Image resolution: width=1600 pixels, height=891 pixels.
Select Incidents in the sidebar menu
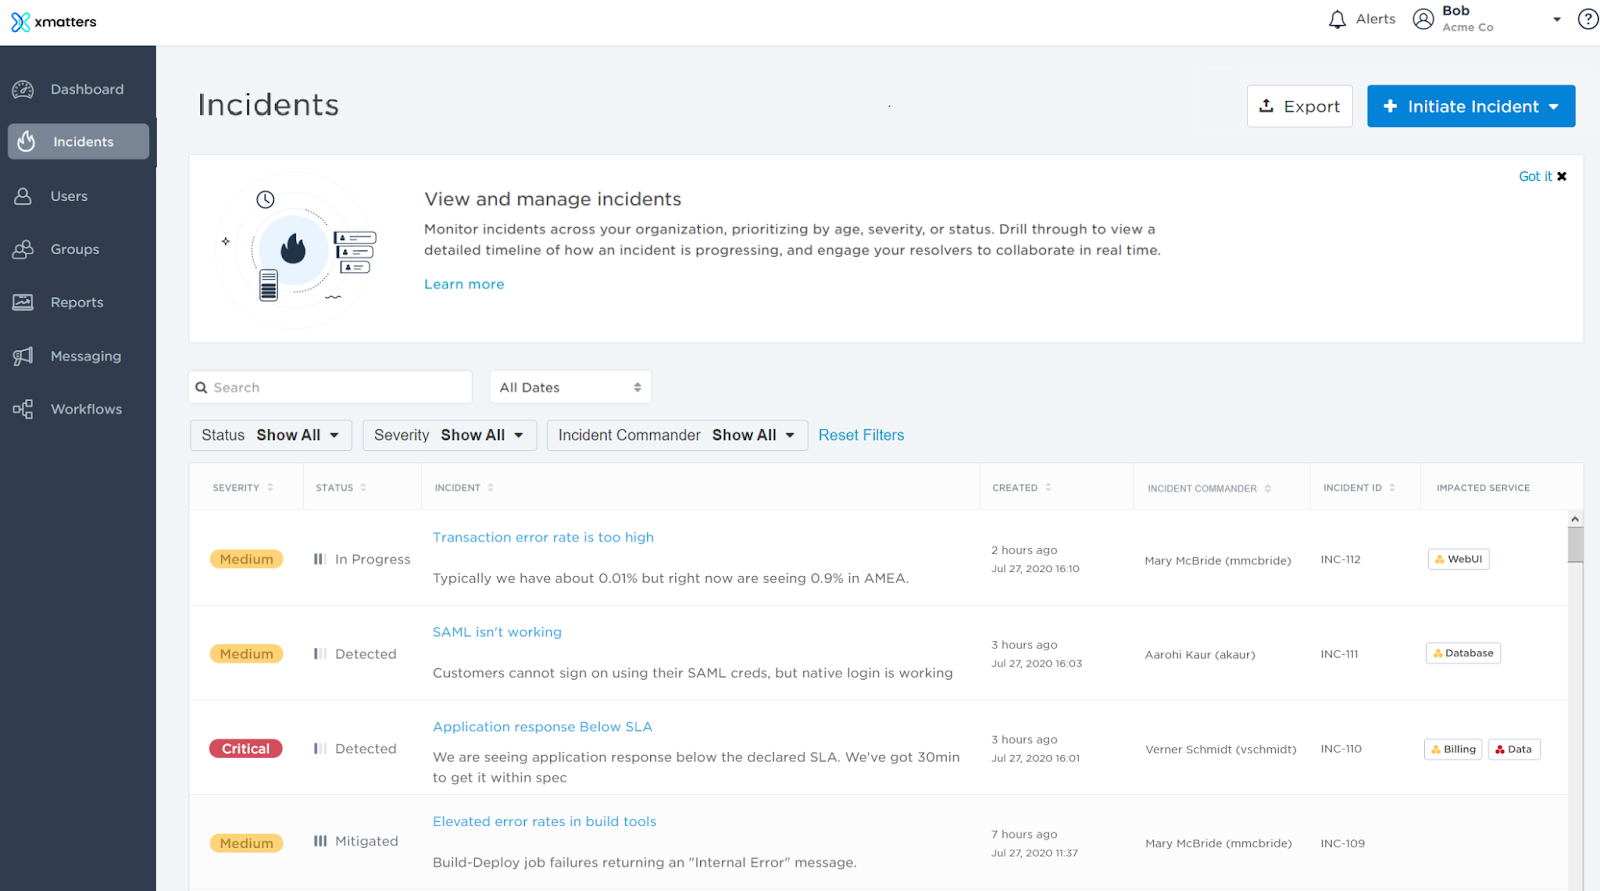point(79,142)
